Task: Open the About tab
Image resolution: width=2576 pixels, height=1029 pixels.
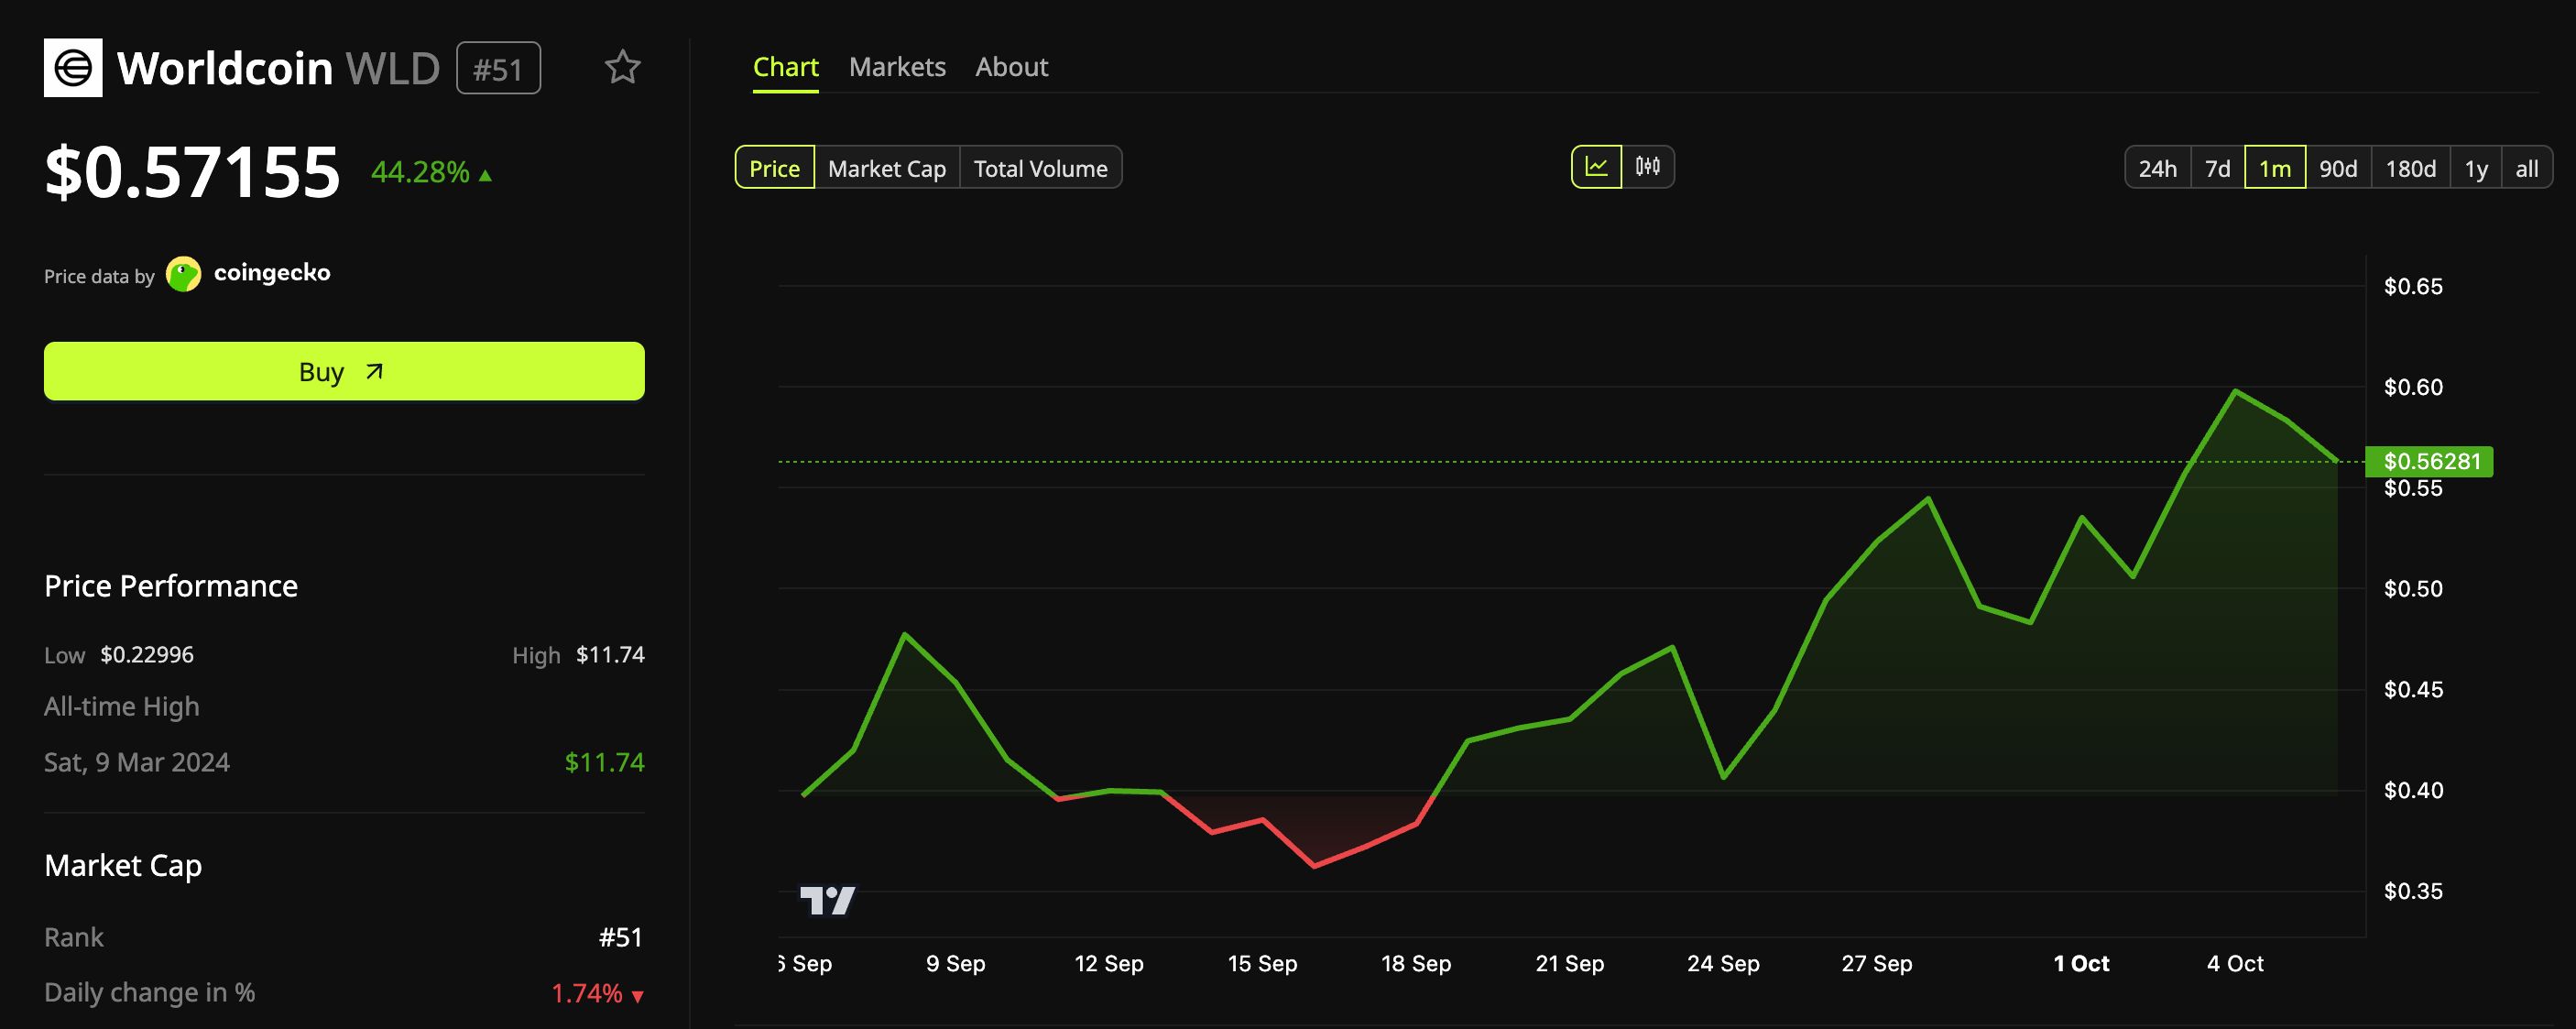Action: 1011,67
